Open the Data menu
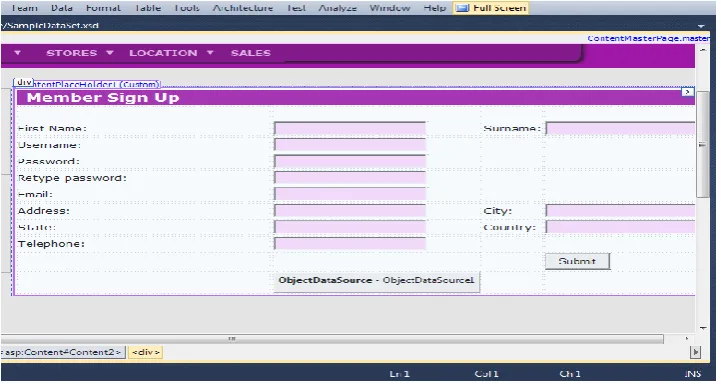Image resolution: width=721 pixels, height=384 pixels. tap(62, 8)
